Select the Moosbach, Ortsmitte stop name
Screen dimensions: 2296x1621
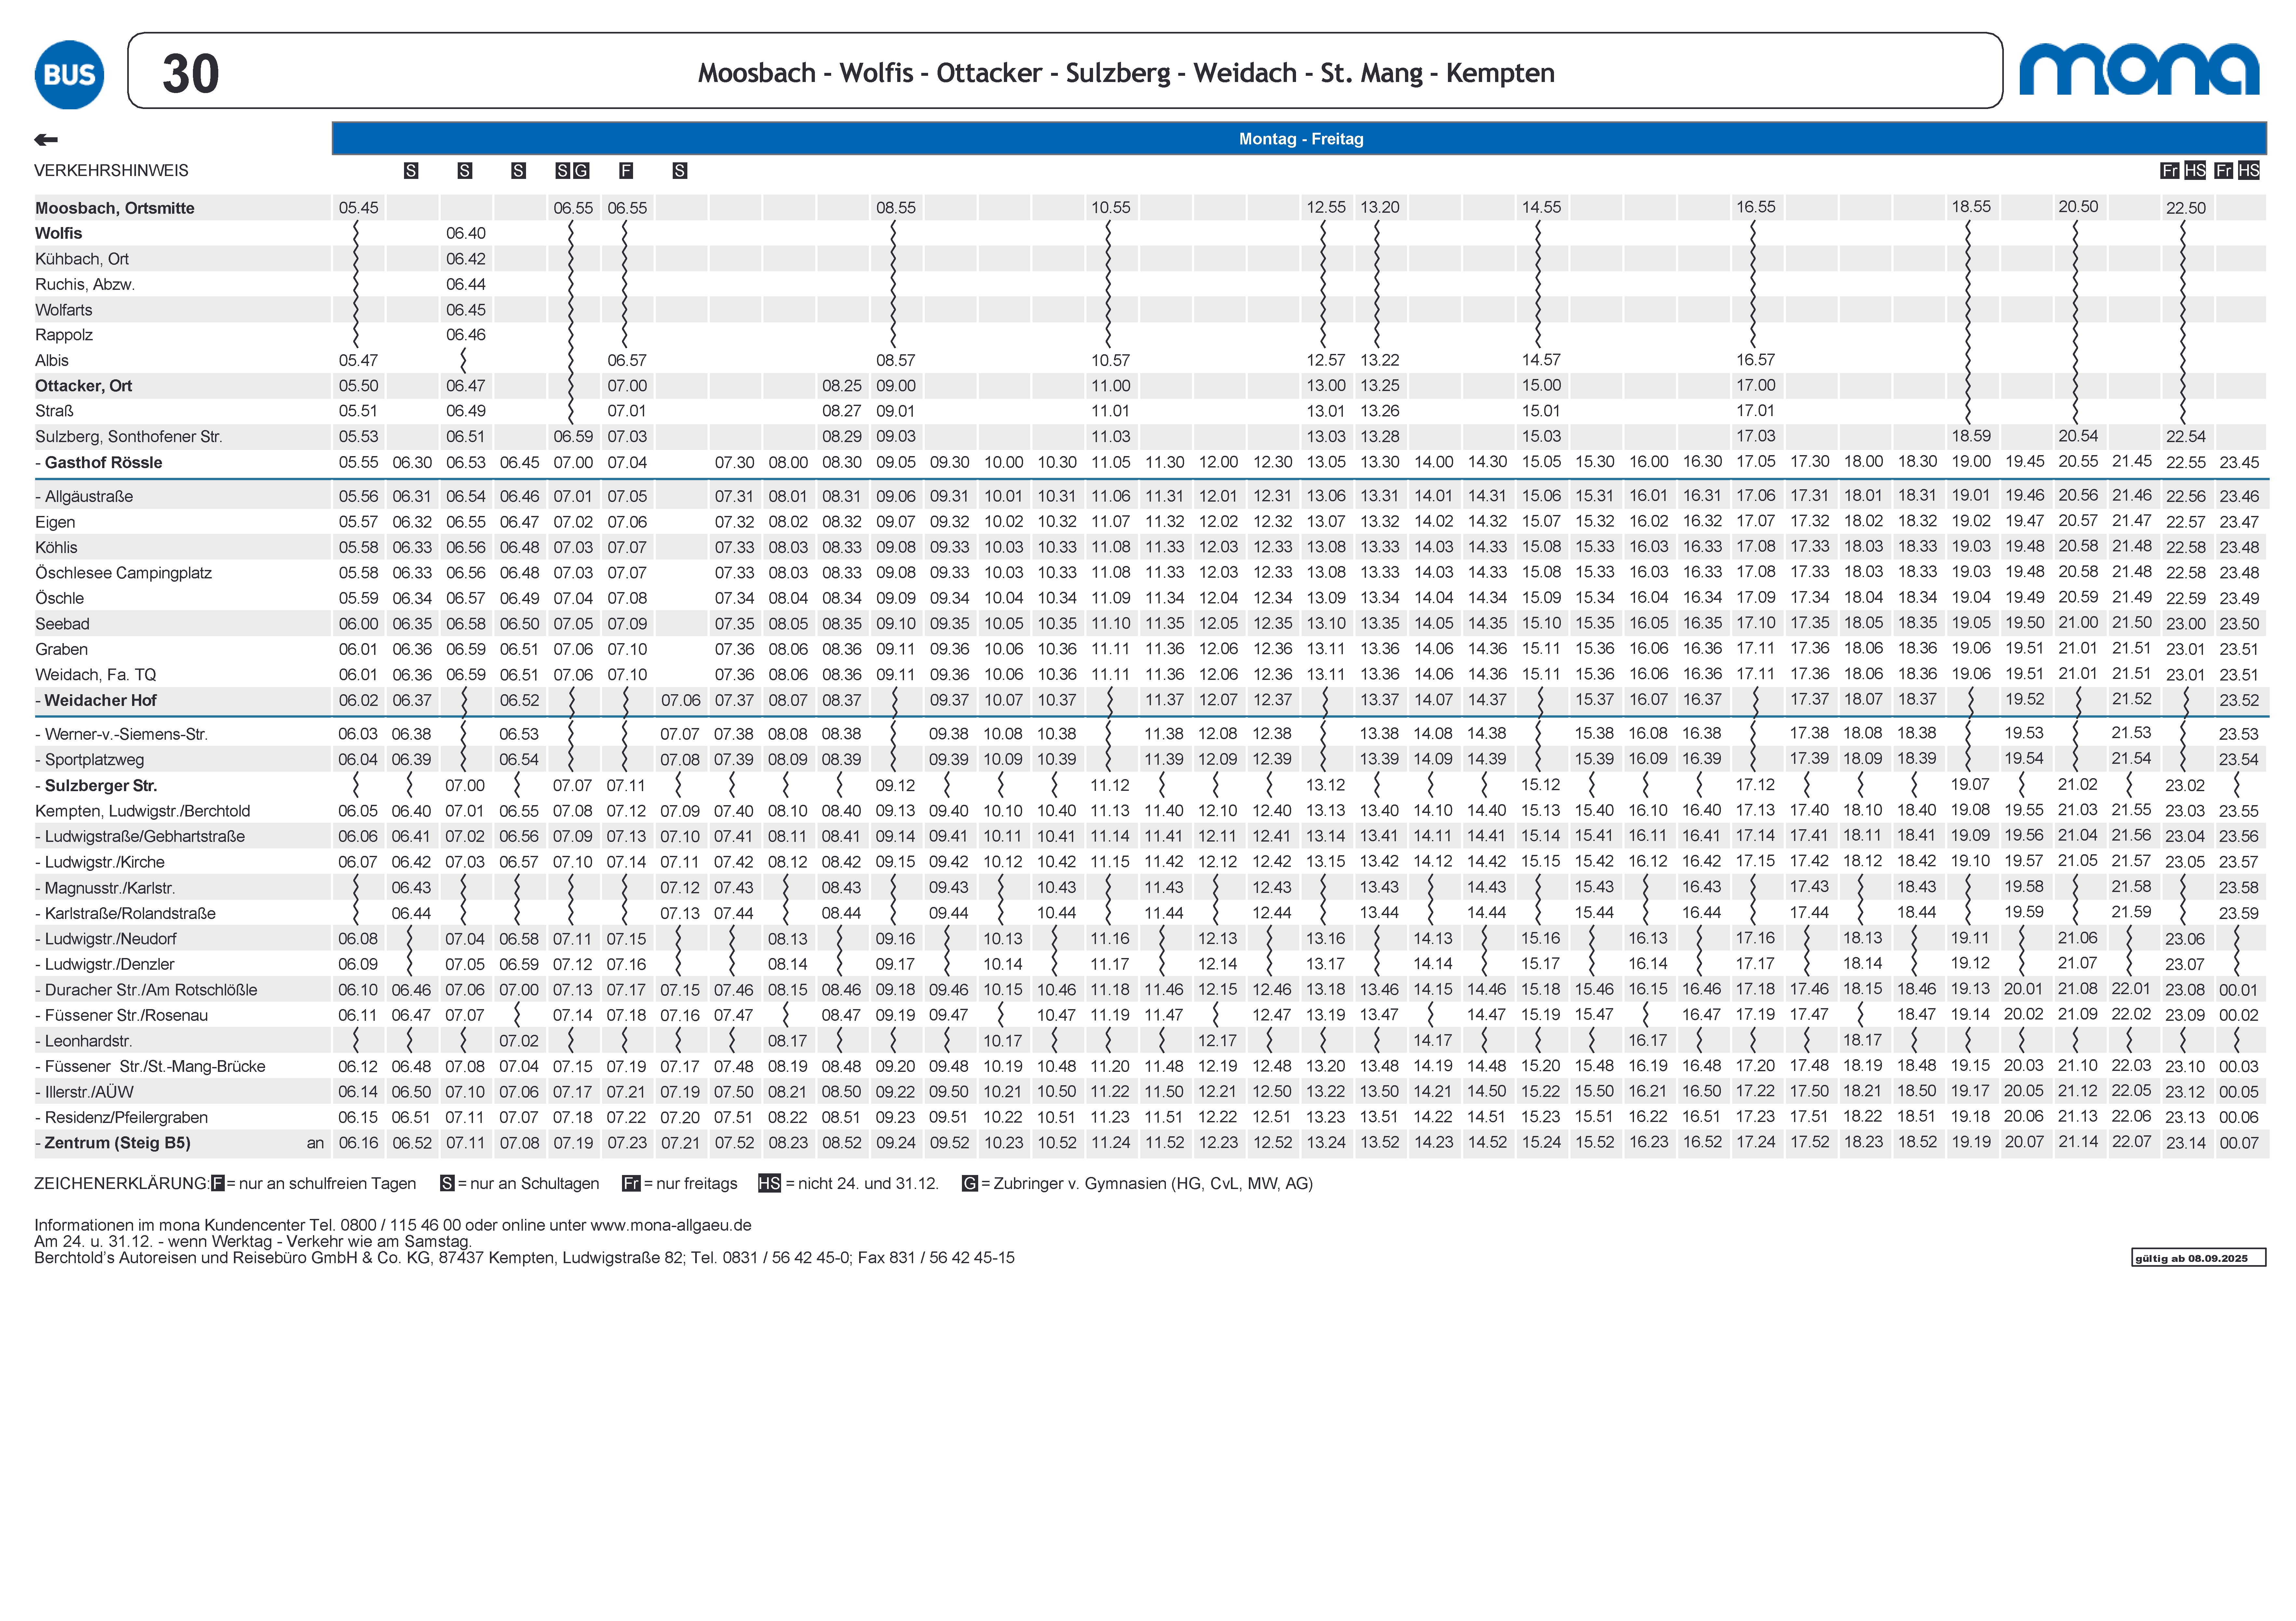coord(115,208)
